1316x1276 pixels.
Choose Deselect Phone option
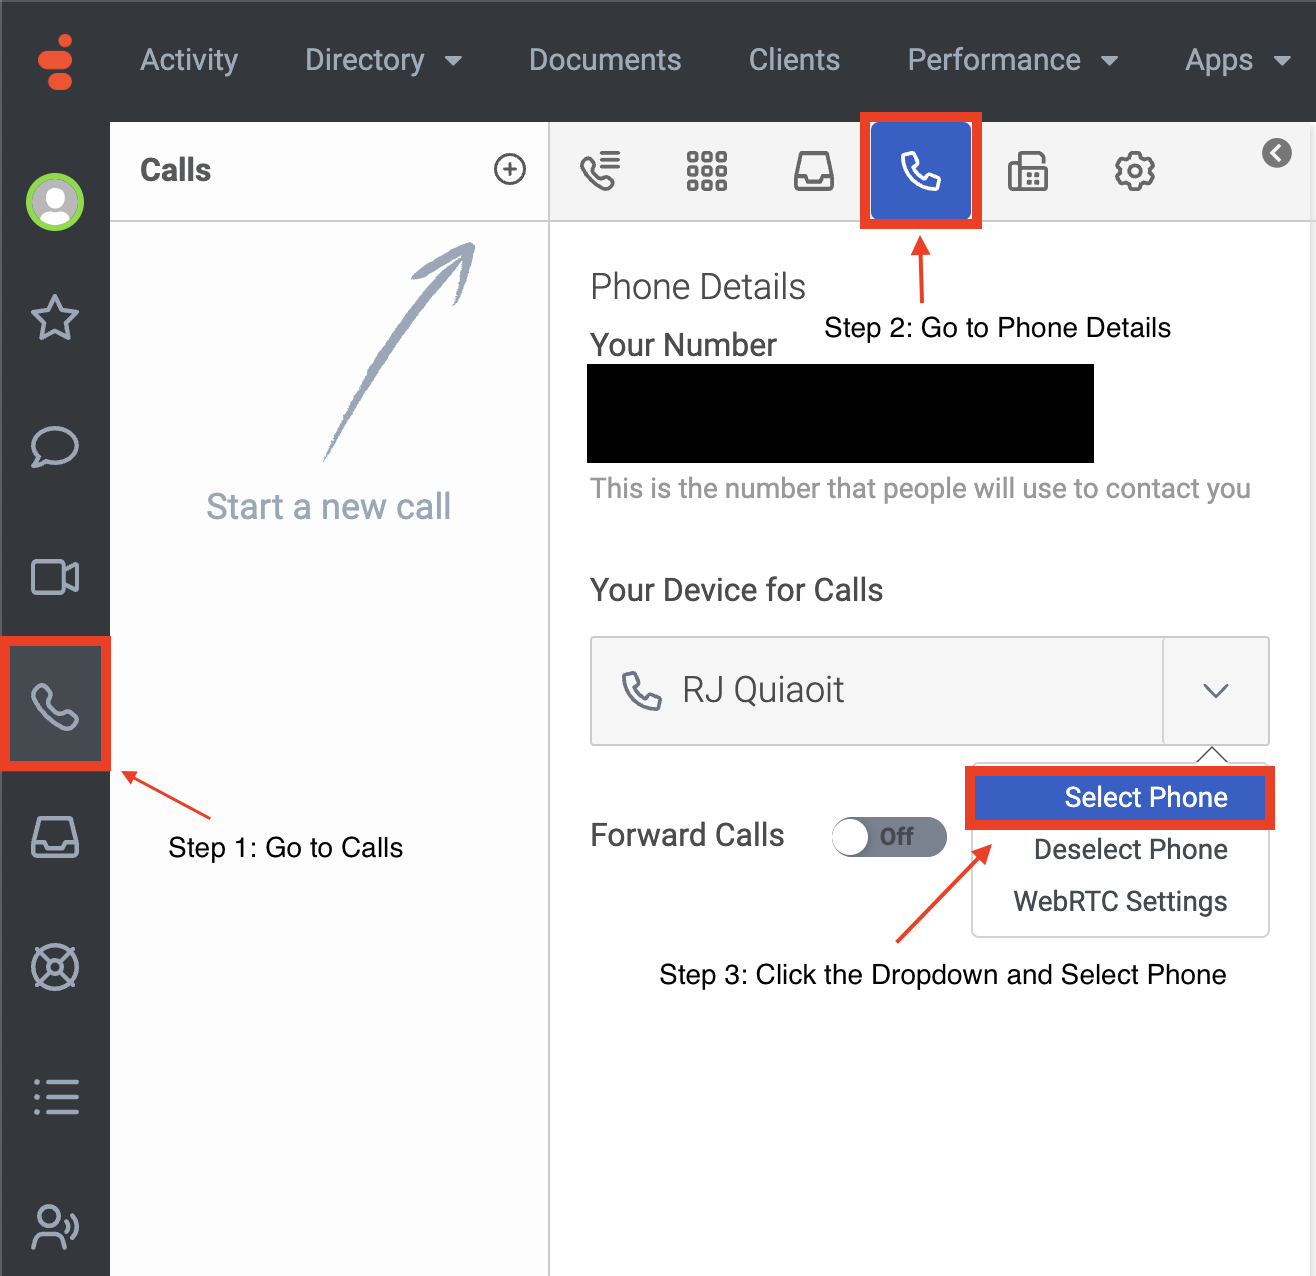[1130, 849]
